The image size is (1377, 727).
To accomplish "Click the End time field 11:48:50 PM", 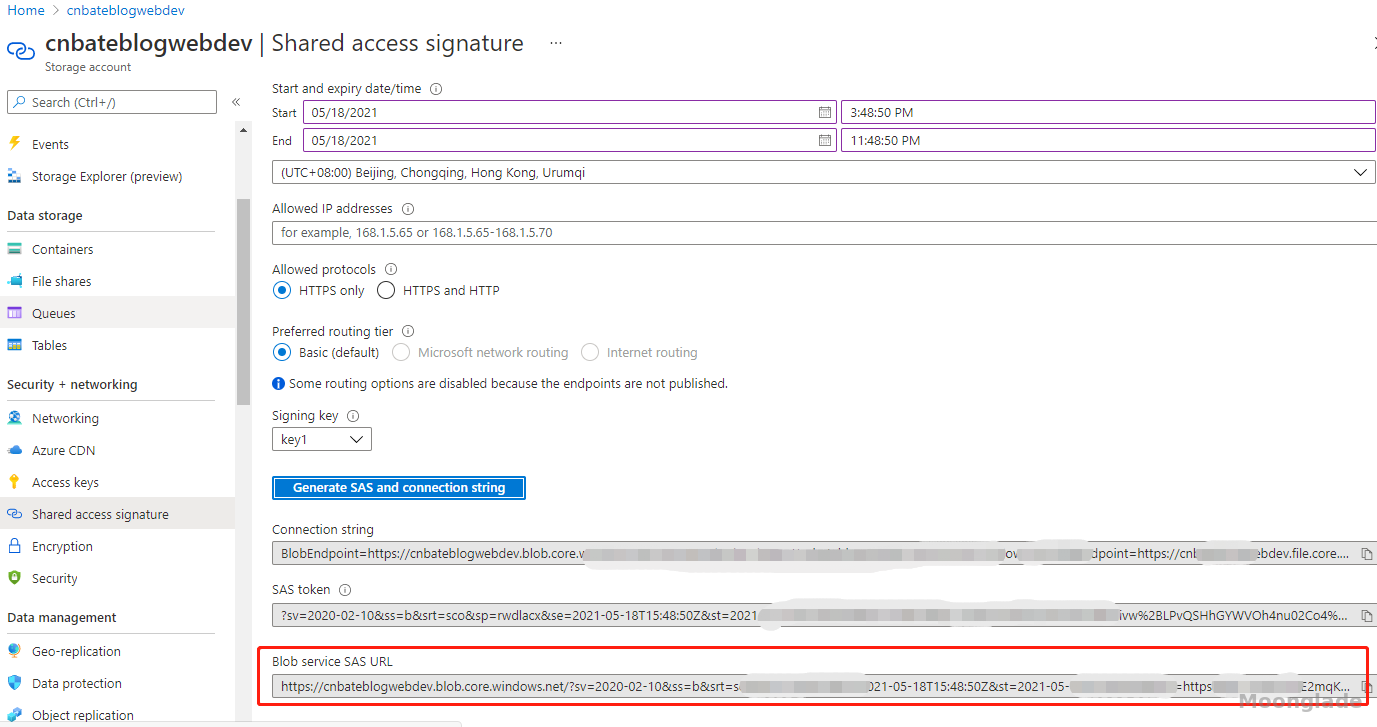I will pos(1108,140).
